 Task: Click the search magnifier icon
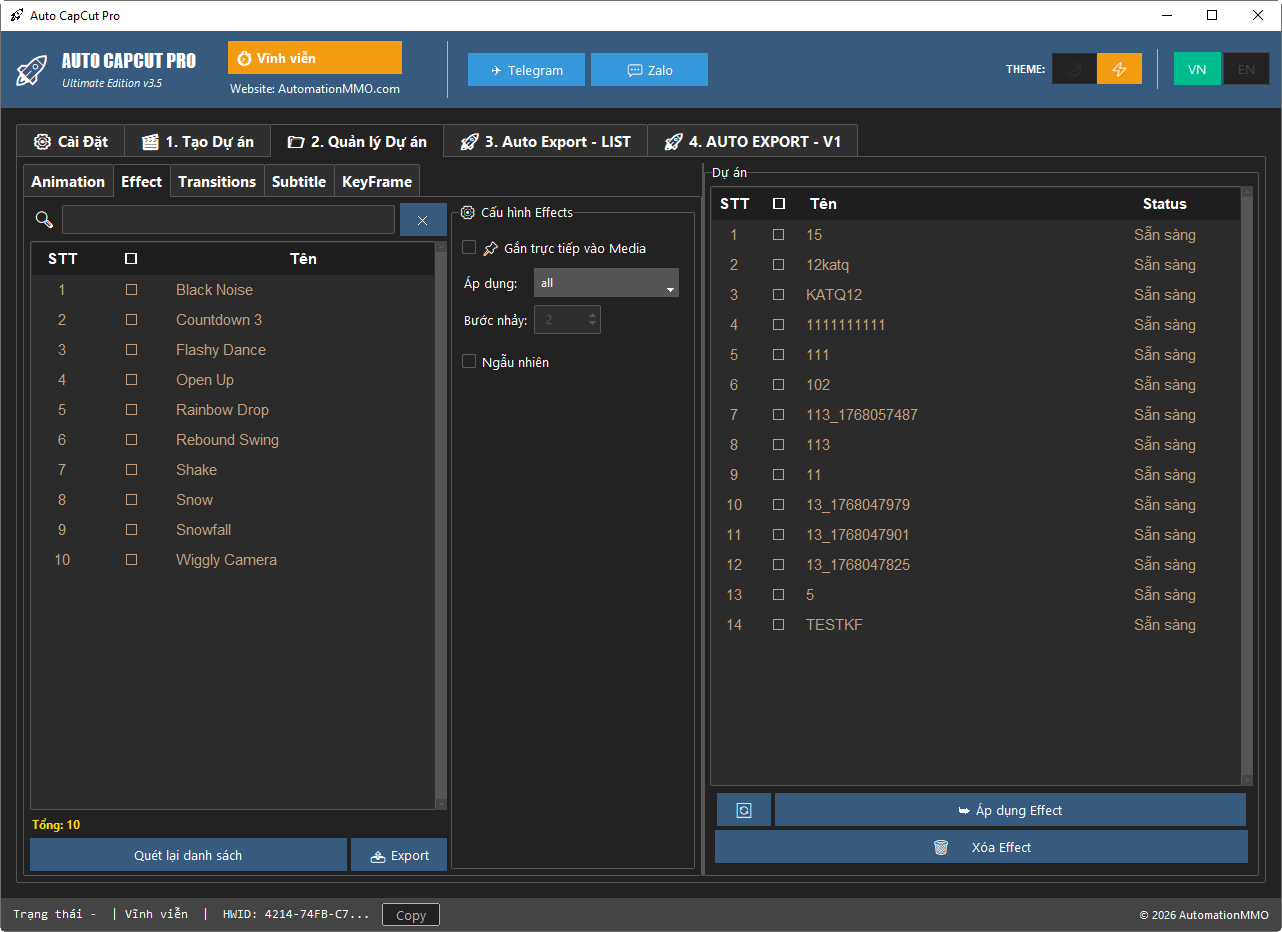(x=44, y=220)
